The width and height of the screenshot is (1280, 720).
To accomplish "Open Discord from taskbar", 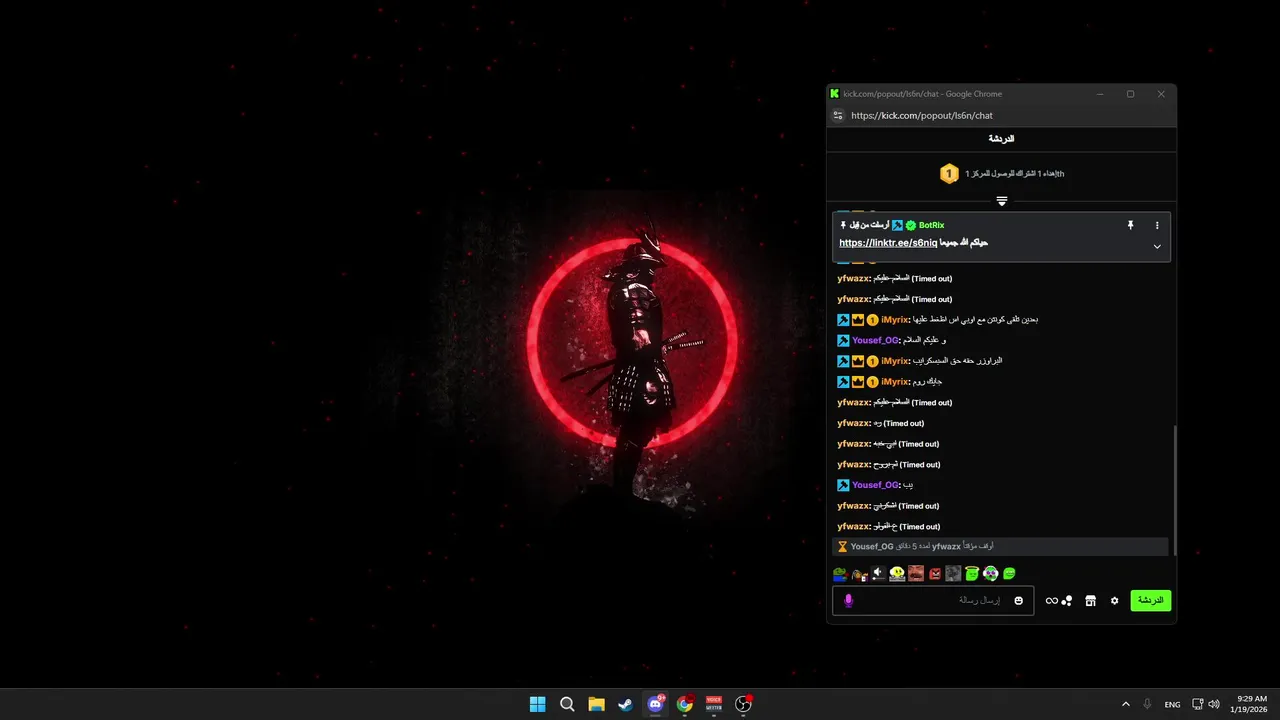I will [x=655, y=704].
